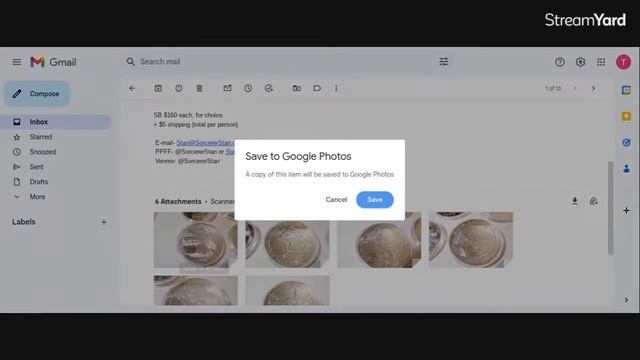Image resolution: width=640 pixels, height=360 pixels.
Task: Cancel the Save to Google Photos dialog
Action: pyautogui.click(x=336, y=200)
